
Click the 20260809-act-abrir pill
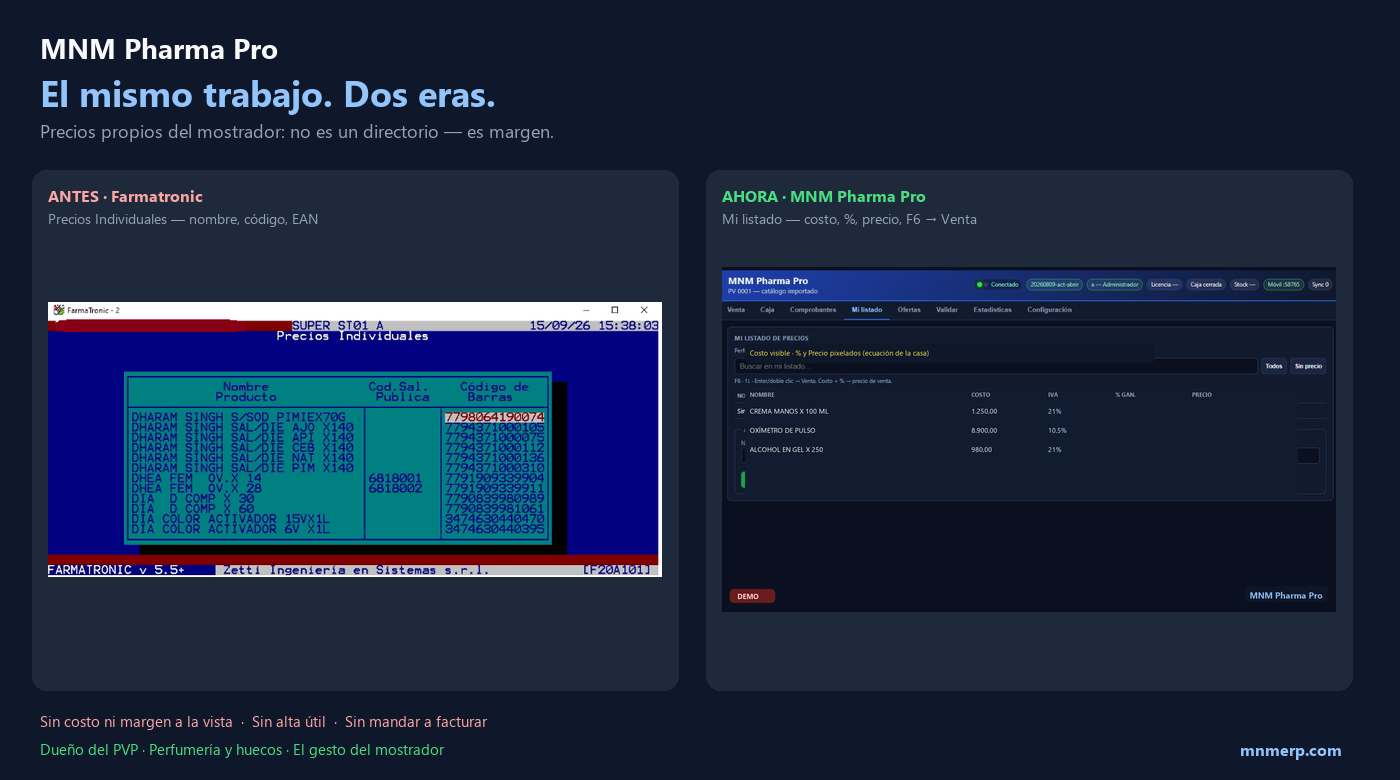click(x=1054, y=284)
